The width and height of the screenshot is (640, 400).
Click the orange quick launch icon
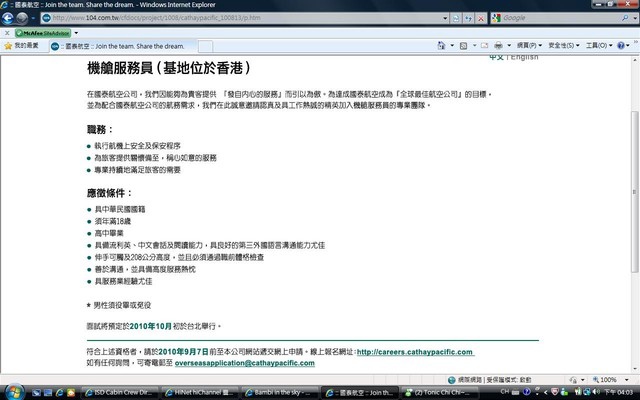pos(71,392)
